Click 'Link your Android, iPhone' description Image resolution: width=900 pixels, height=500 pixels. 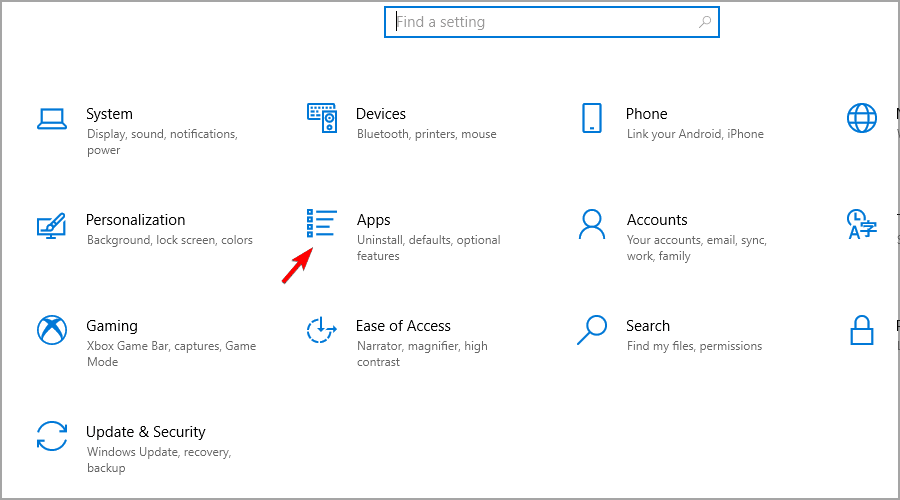695,134
